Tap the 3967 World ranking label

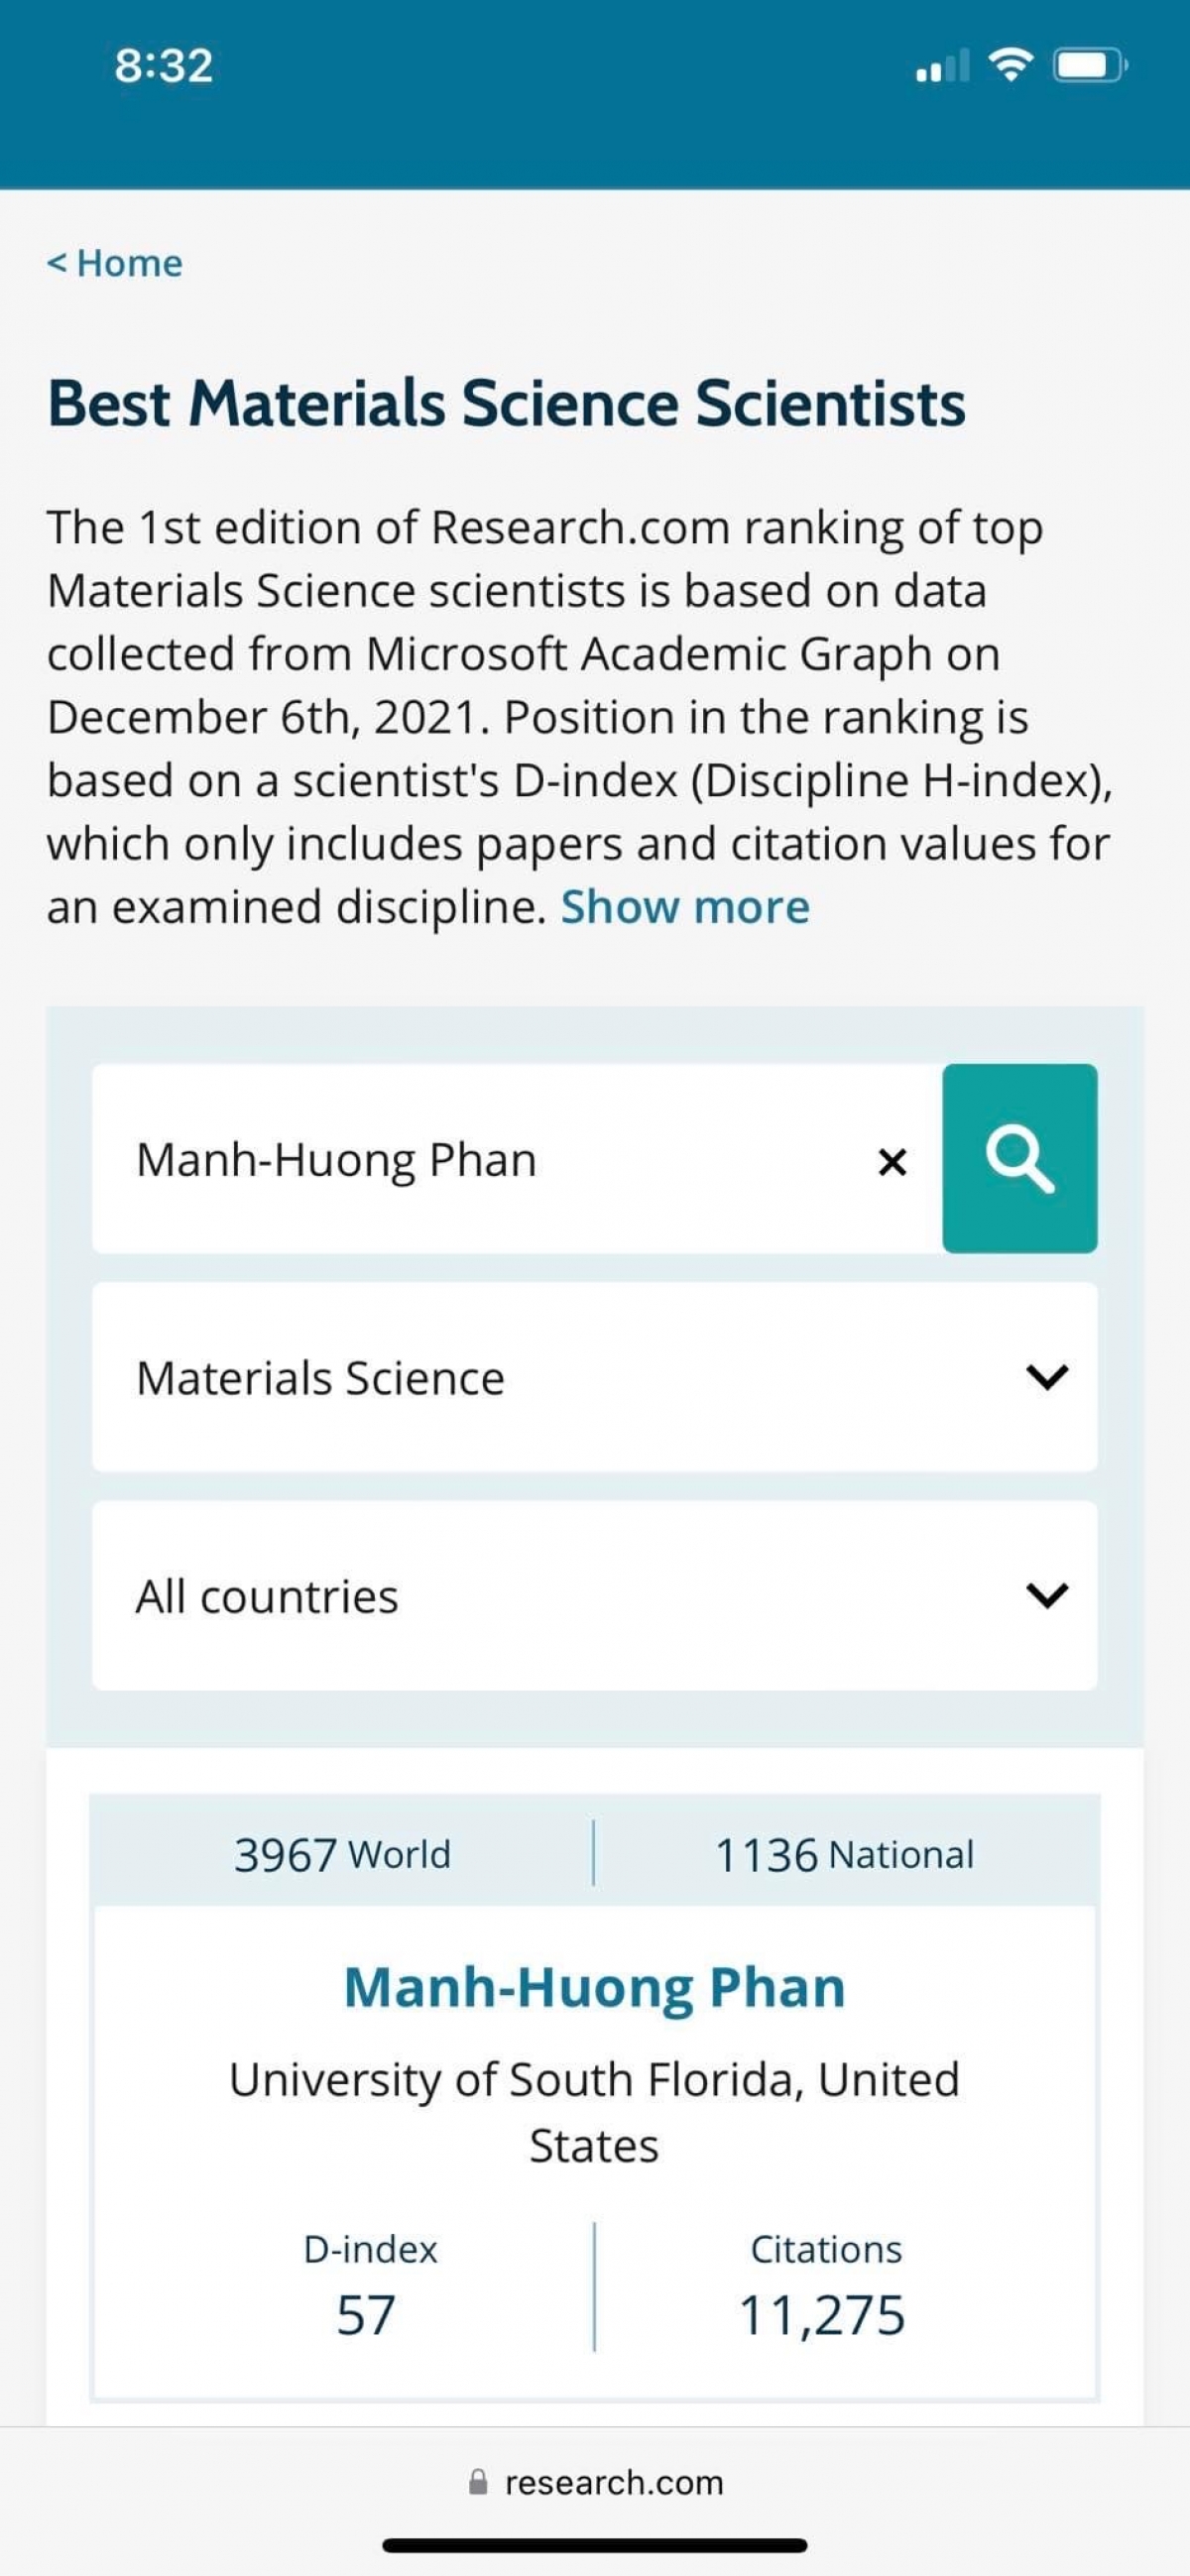point(342,1855)
